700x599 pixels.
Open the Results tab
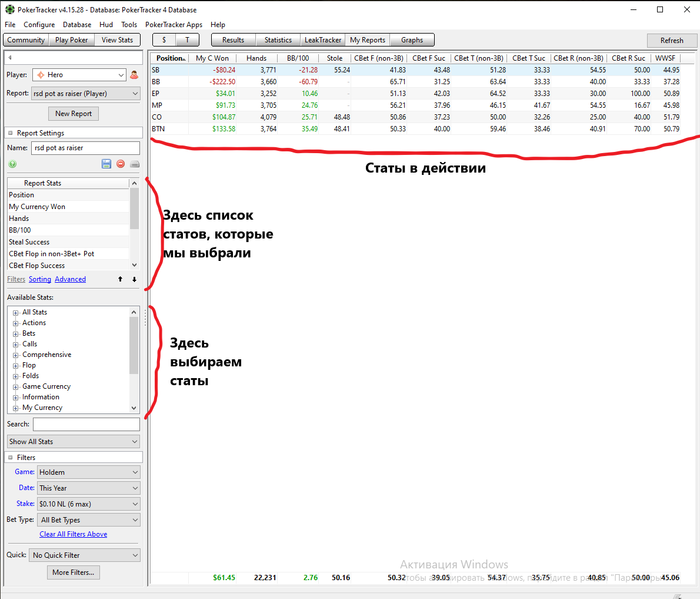click(x=233, y=40)
